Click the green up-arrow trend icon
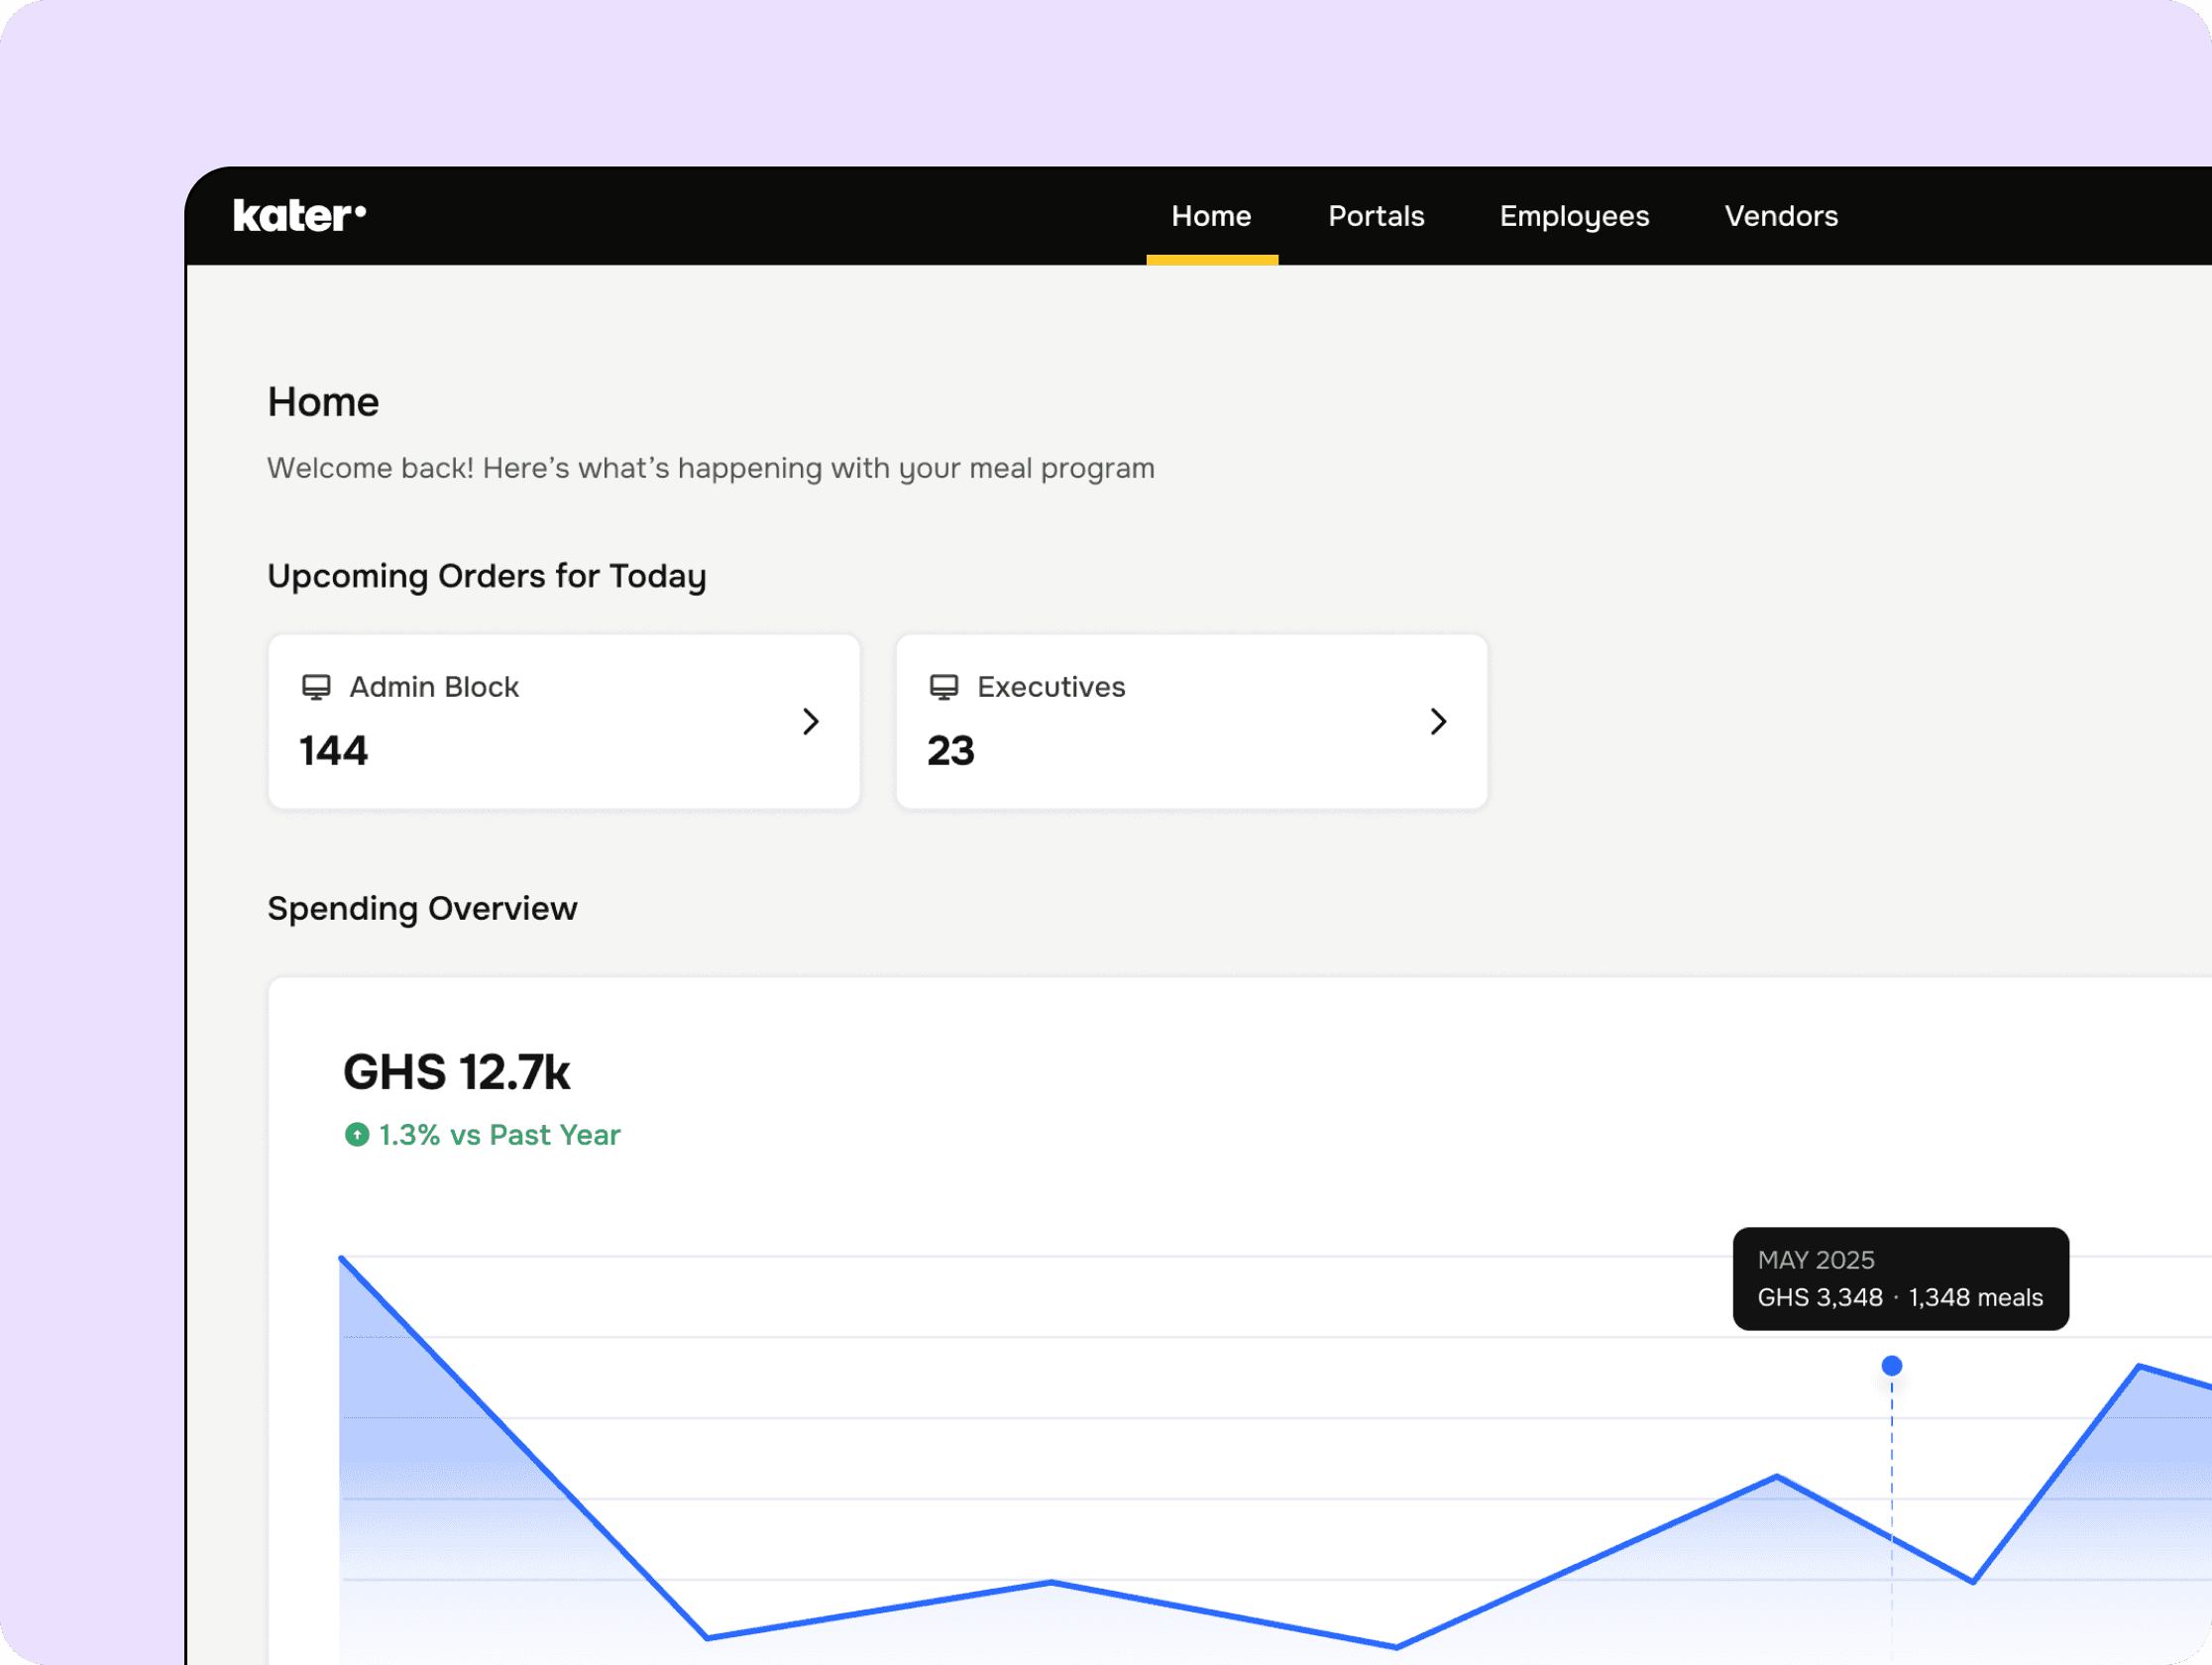The width and height of the screenshot is (2212, 1665). [x=357, y=1135]
